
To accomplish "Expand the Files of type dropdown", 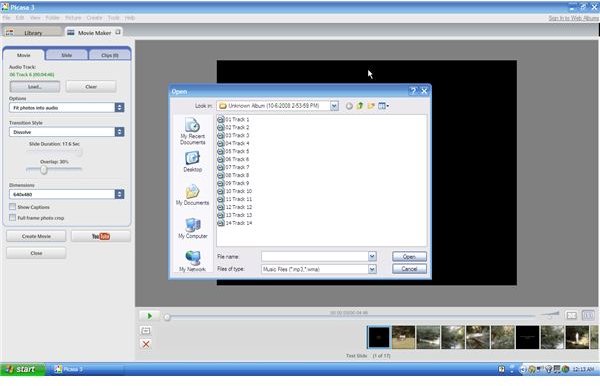I will click(x=372, y=269).
